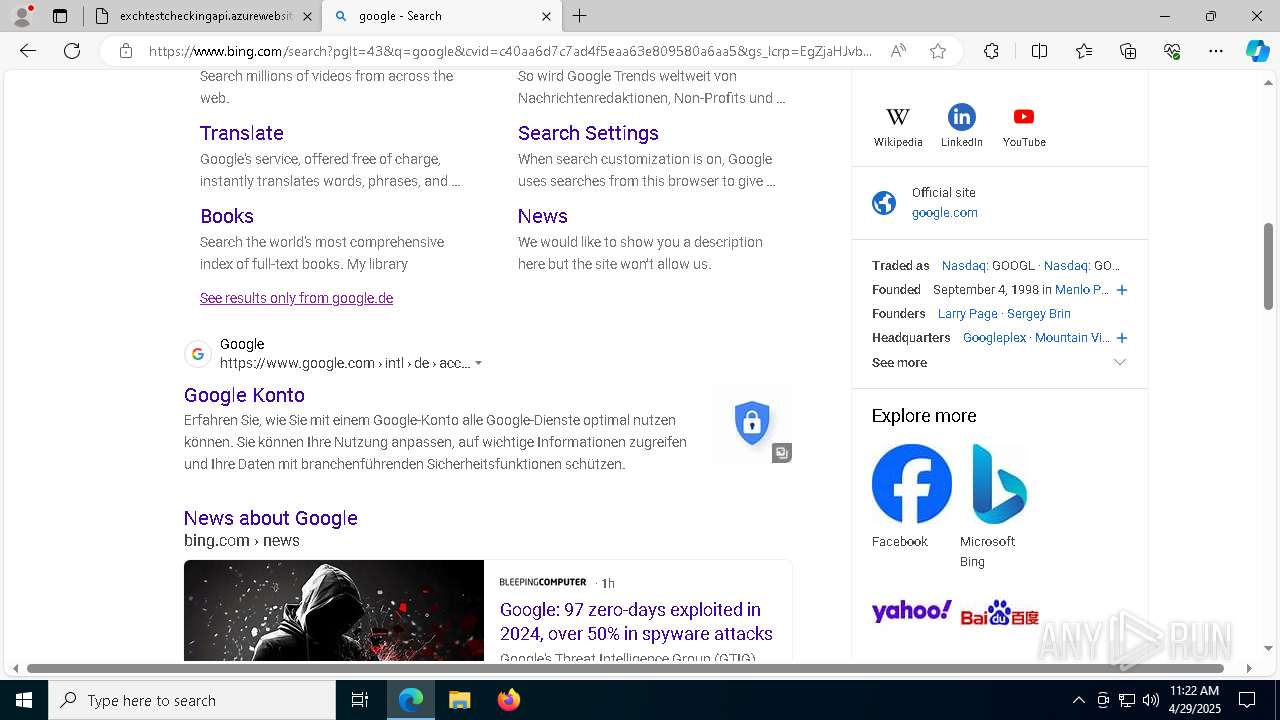Viewport: 1280px width, 720px height.
Task: Open the browser profile icon
Action: [x=22, y=16]
